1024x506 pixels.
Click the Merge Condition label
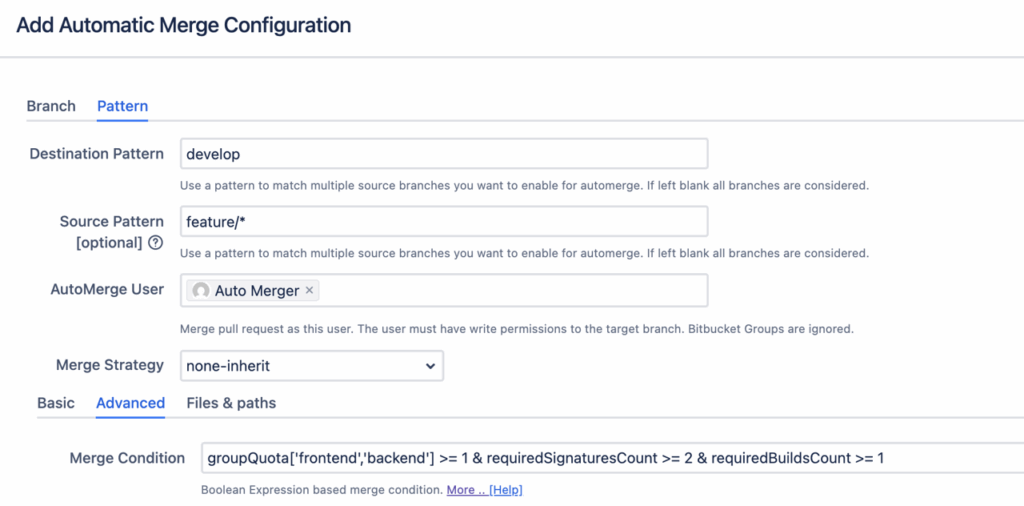tap(127, 458)
